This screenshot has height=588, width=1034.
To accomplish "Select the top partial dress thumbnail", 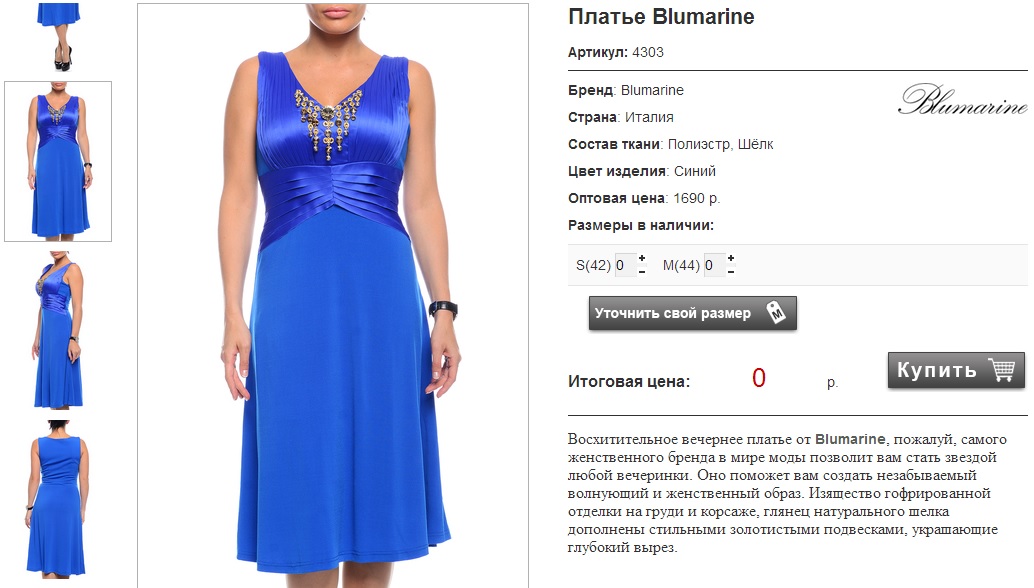I will (58, 36).
